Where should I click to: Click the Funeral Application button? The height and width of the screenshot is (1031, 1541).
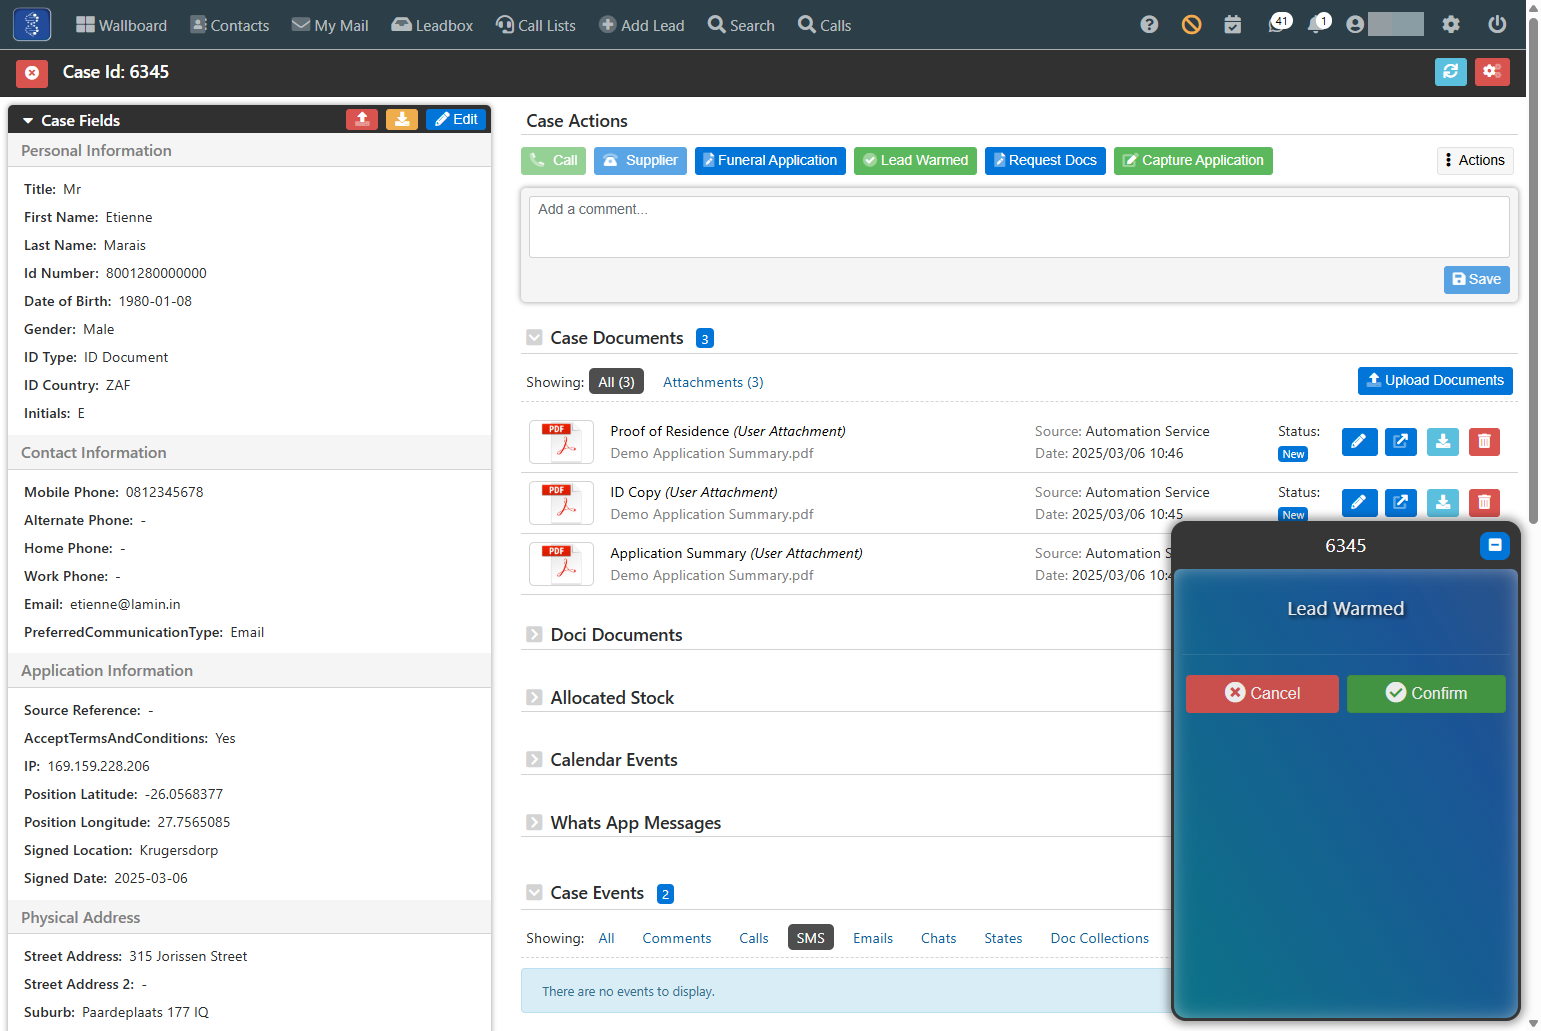pyautogui.click(x=770, y=161)
